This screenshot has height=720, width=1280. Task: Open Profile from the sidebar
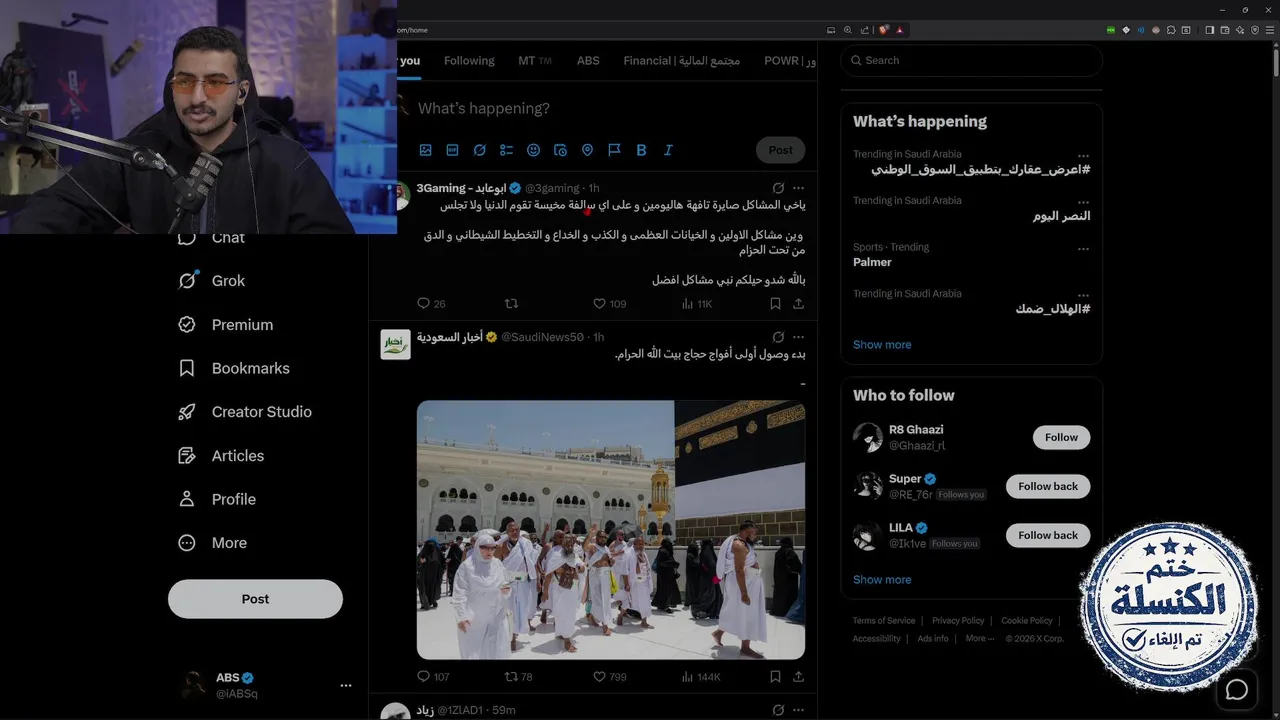point(217,499)
